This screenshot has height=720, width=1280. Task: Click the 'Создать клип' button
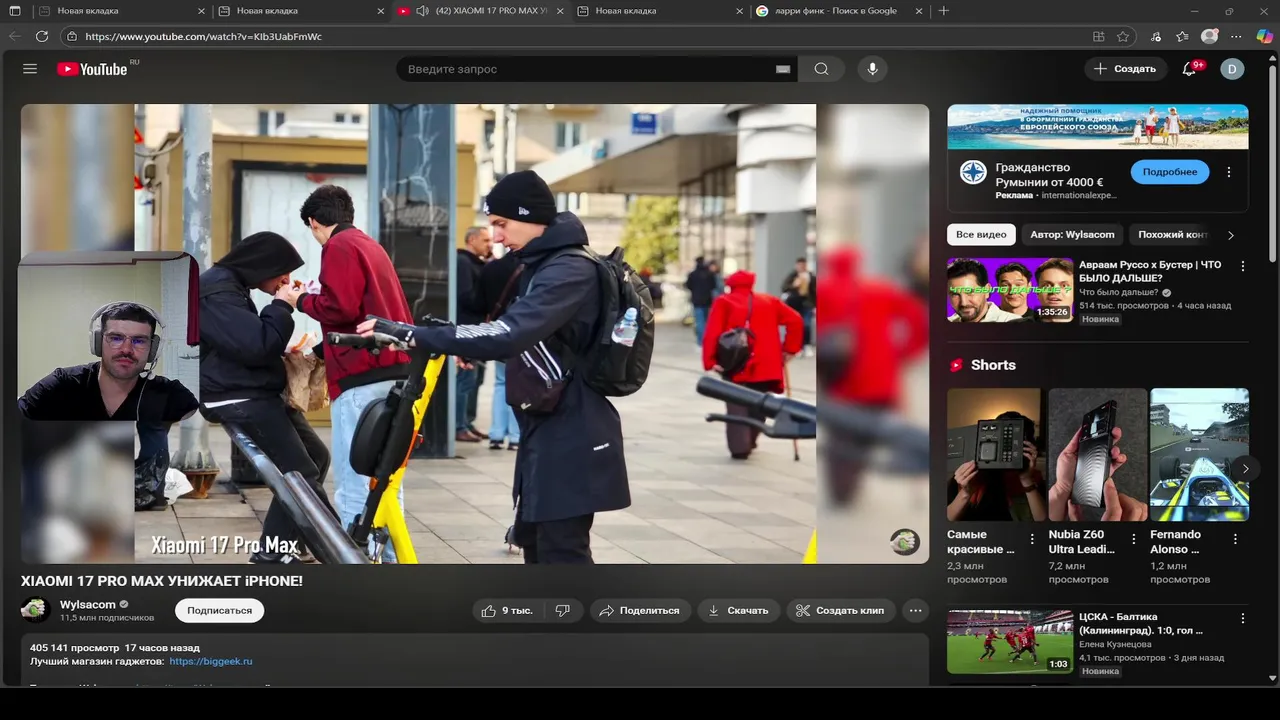tap(840, 610)
